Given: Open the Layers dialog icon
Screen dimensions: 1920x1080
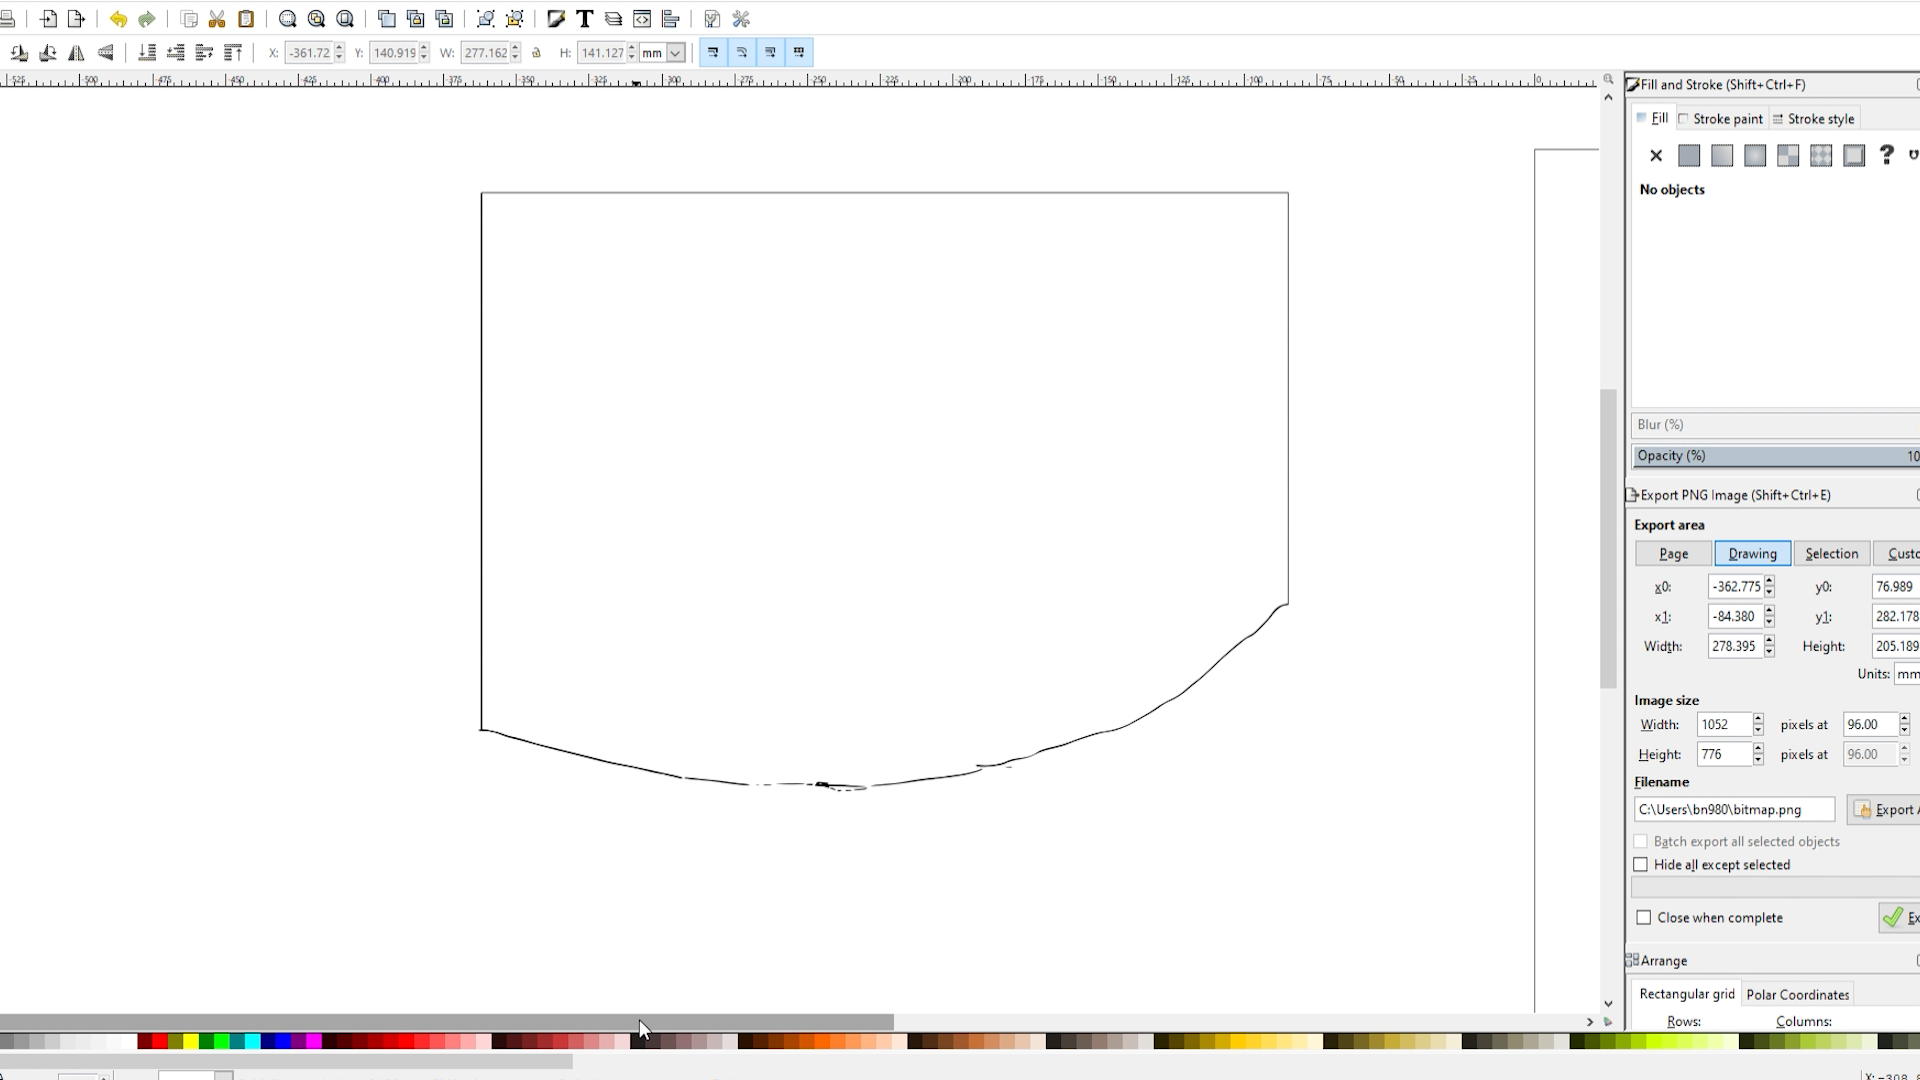Looking at the screenshot, I should 613,19.
